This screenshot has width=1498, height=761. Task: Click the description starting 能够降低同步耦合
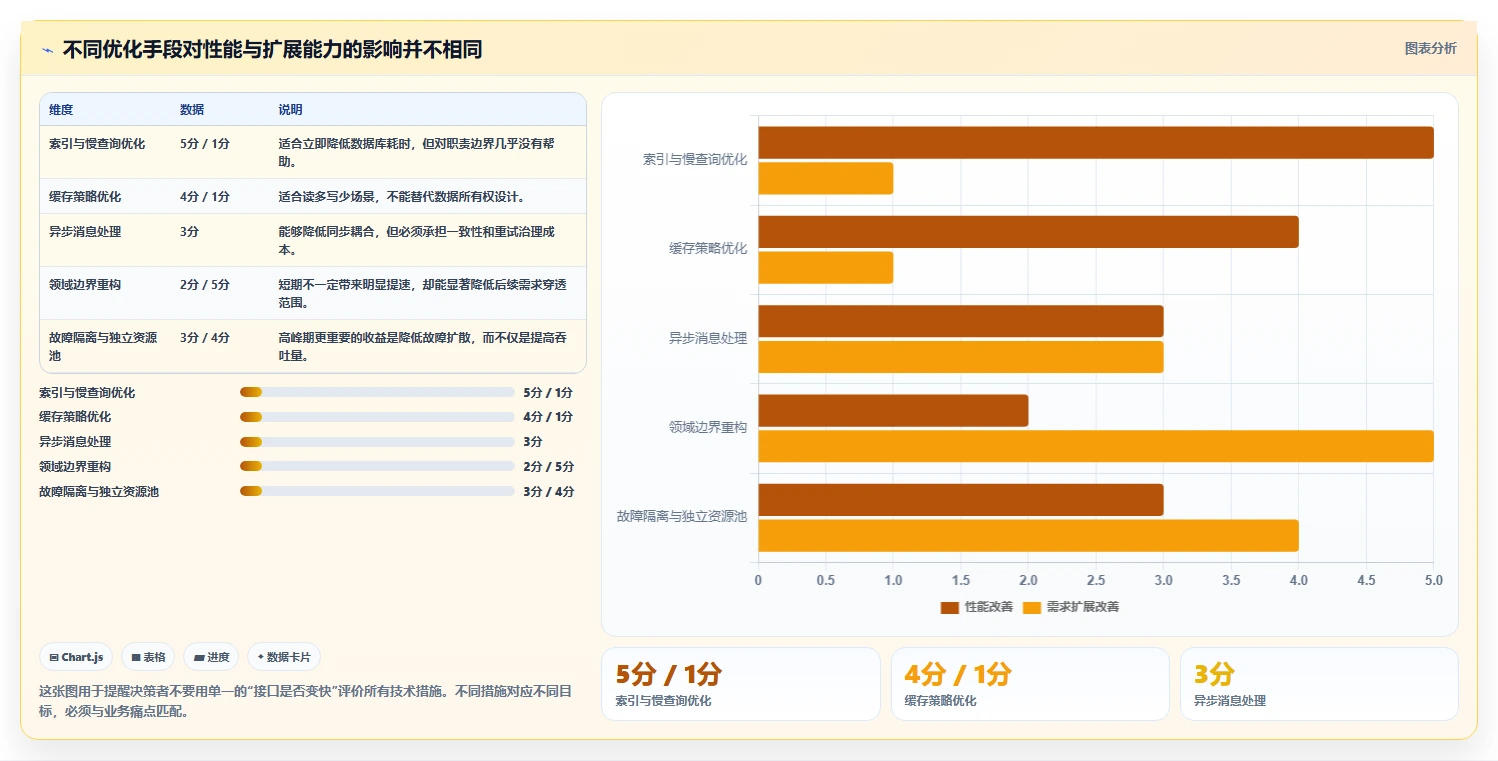418,240
